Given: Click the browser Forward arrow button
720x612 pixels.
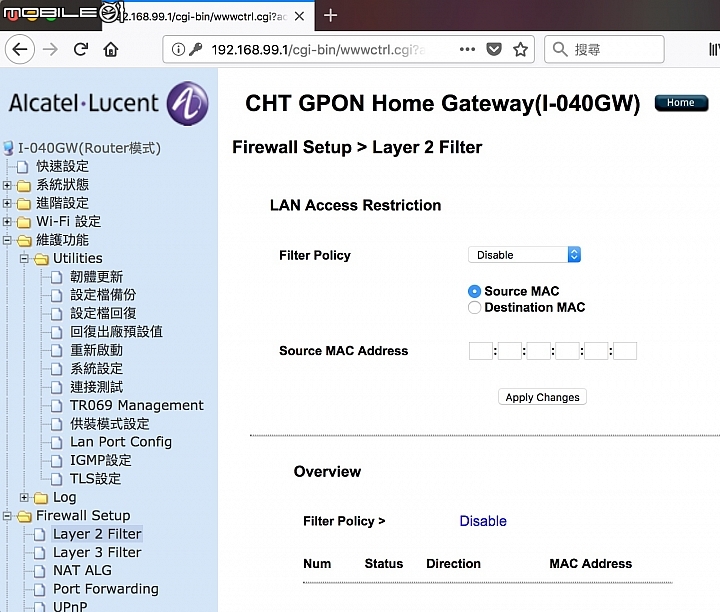Looking at the screenshot, I should (50, 49).
